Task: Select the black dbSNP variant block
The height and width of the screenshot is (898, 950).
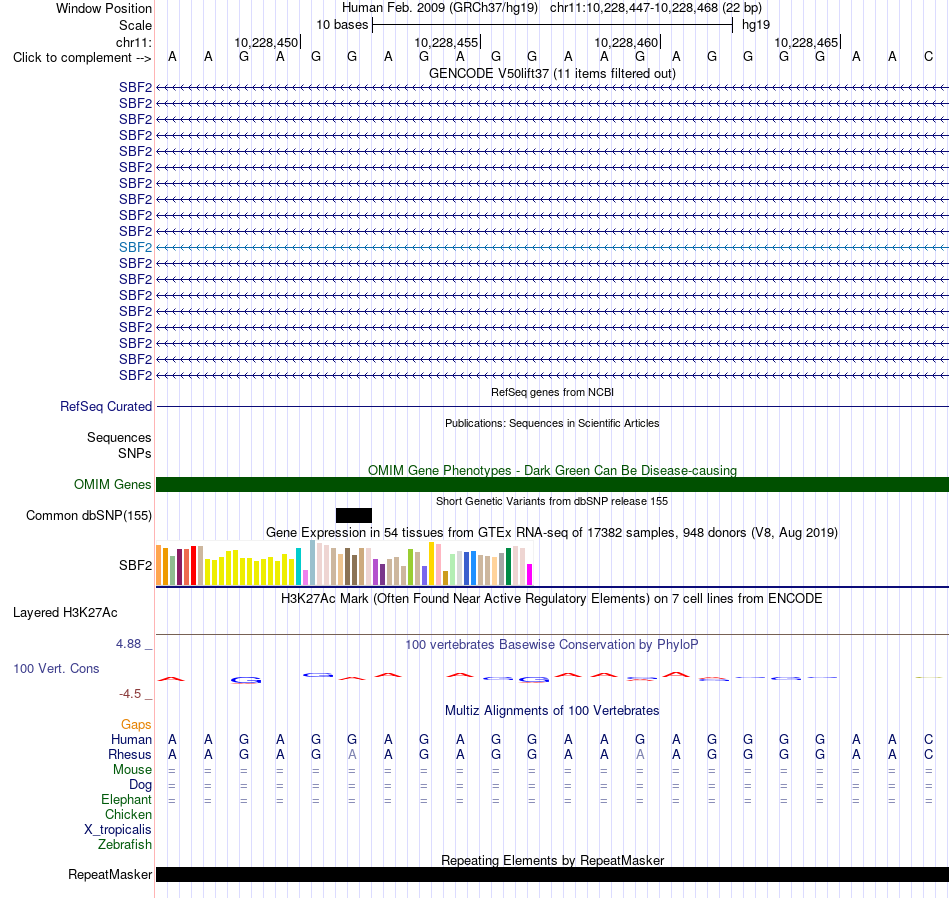Action: [354, 516]
